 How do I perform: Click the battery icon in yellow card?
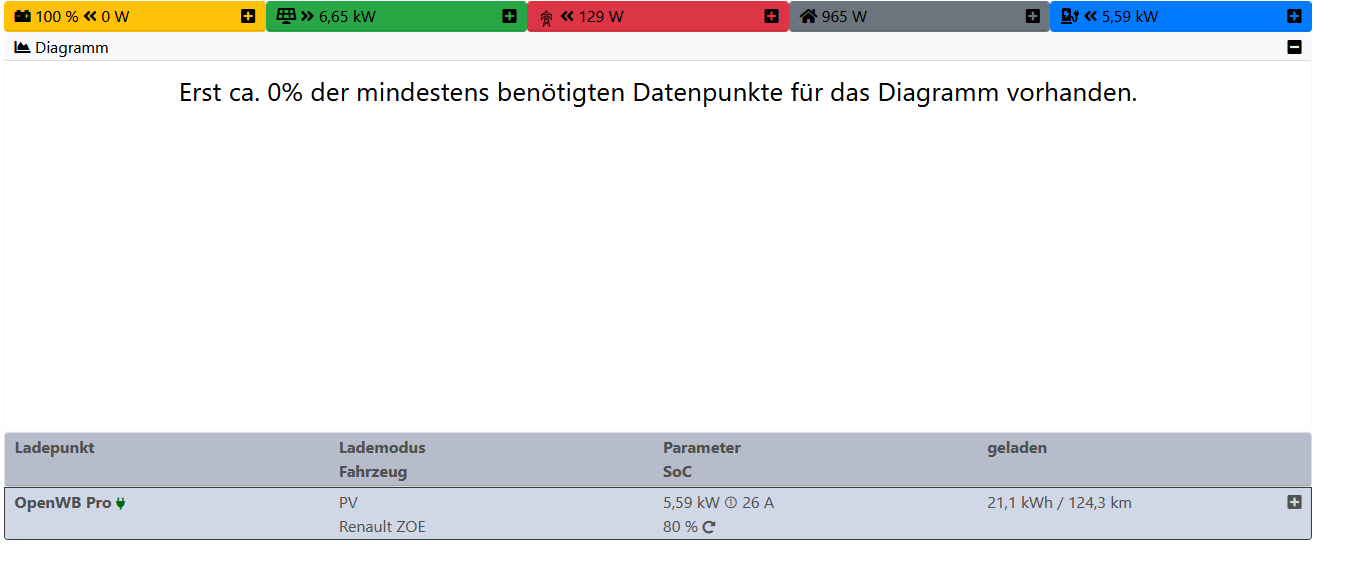pos(23,16)
